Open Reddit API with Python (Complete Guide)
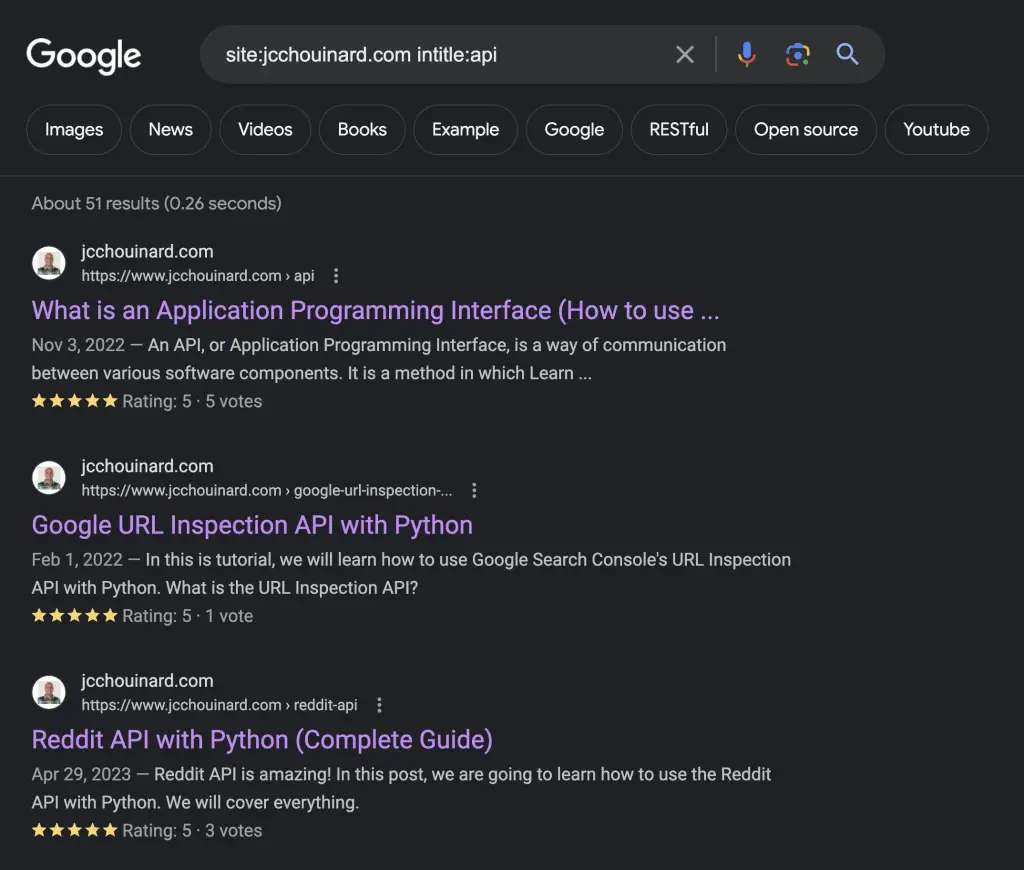Viewport: 1024px width, 870px height. point(262,740)
